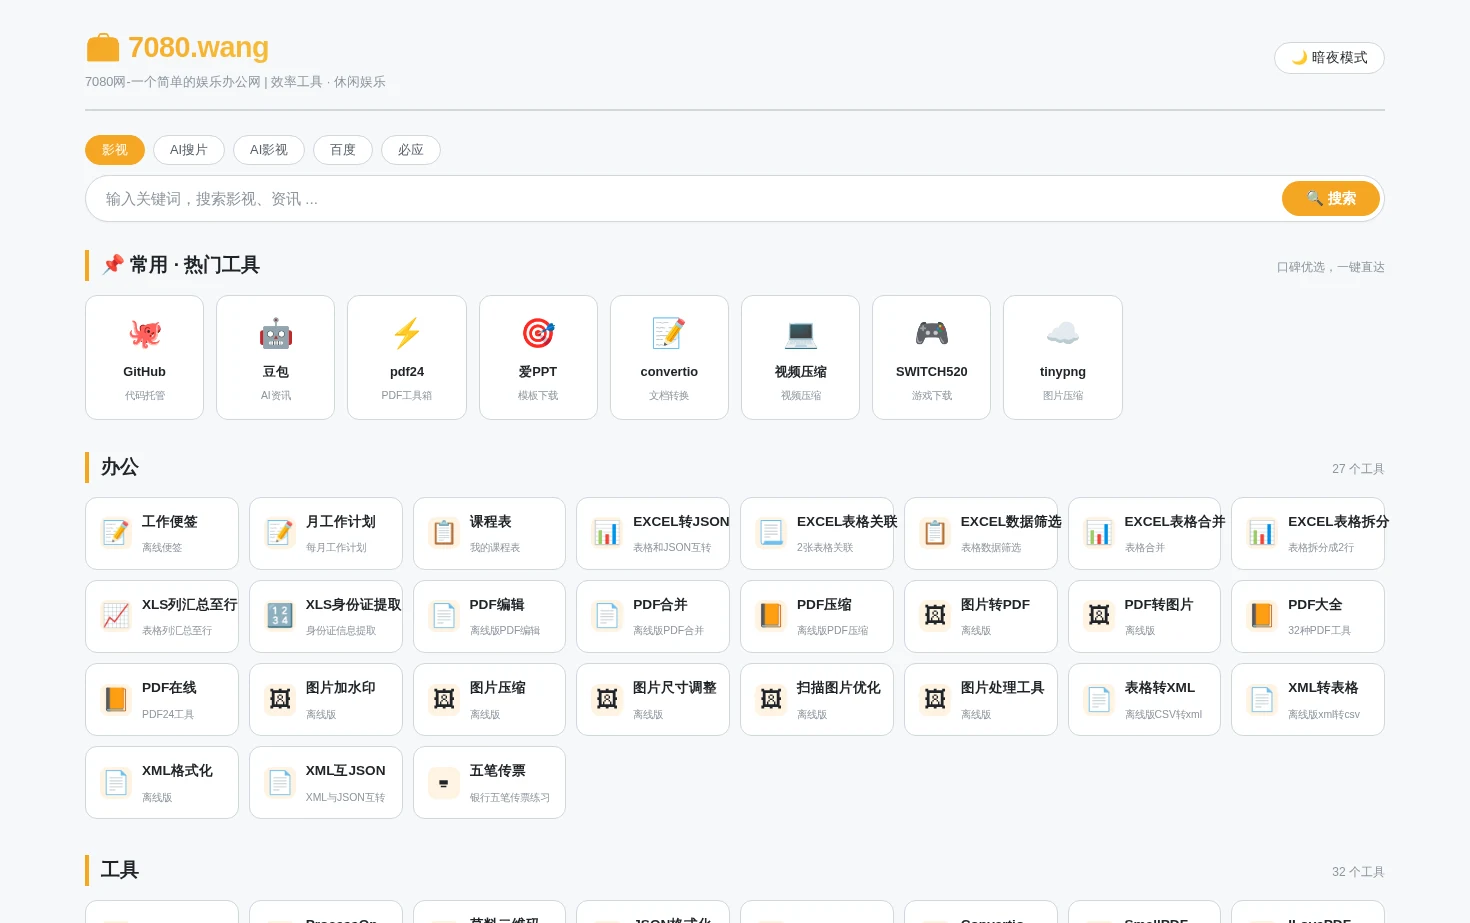Open the 表格转XML tool link

point(1144,700)
